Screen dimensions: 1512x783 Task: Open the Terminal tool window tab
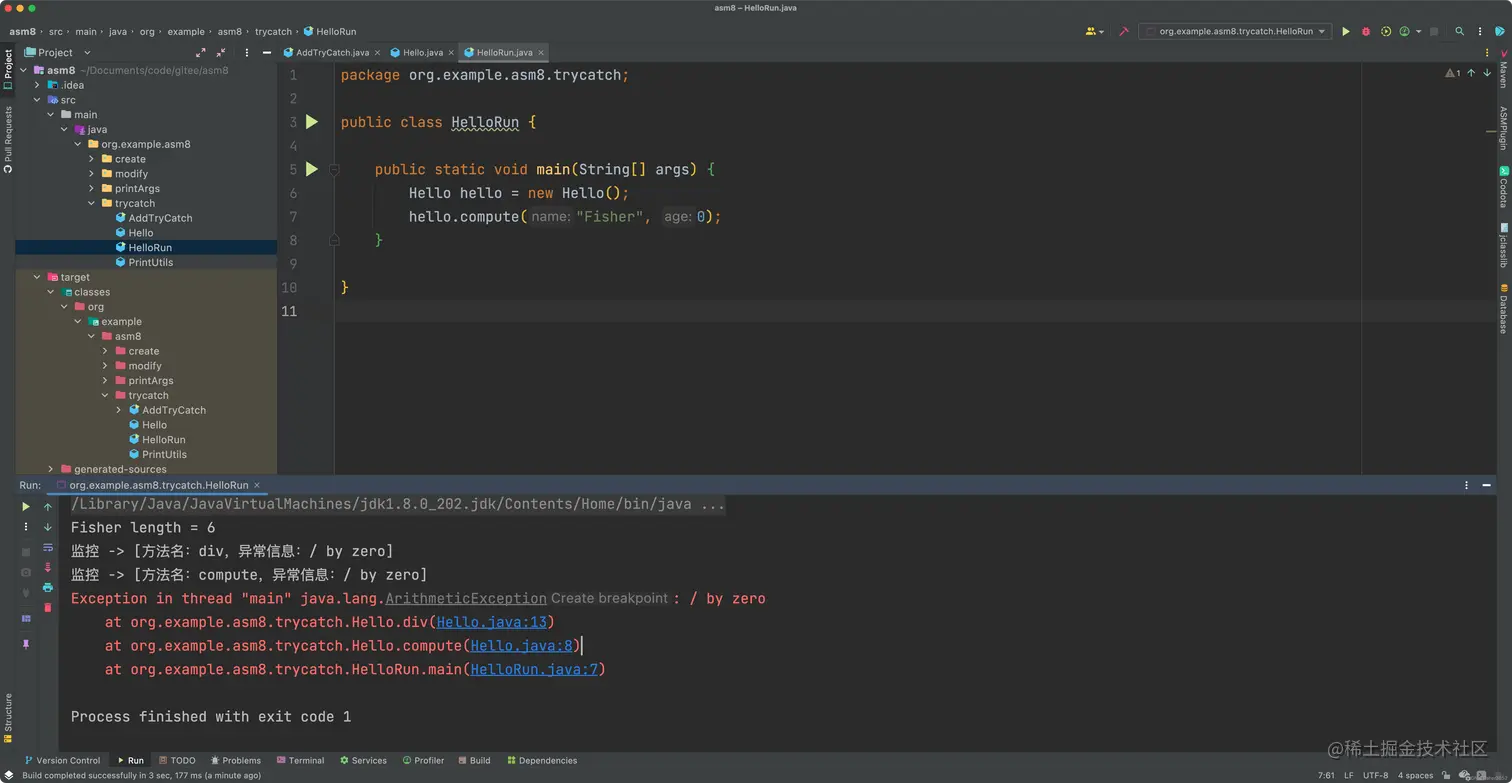pyautogui.click(x=300, y=760)
